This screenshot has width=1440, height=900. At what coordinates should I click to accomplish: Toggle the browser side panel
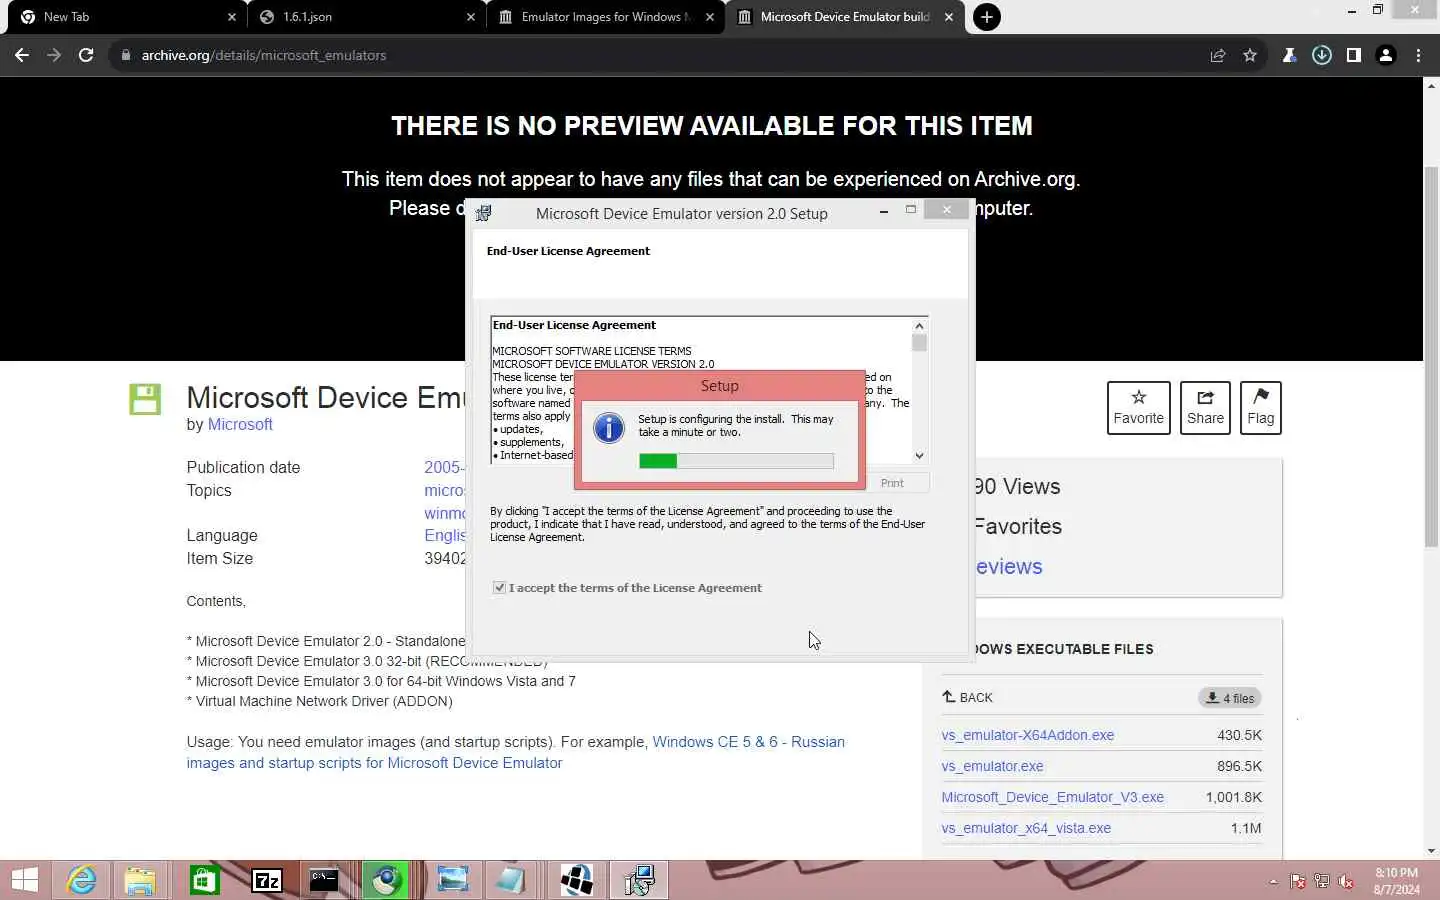click(x=1354, y=55)
